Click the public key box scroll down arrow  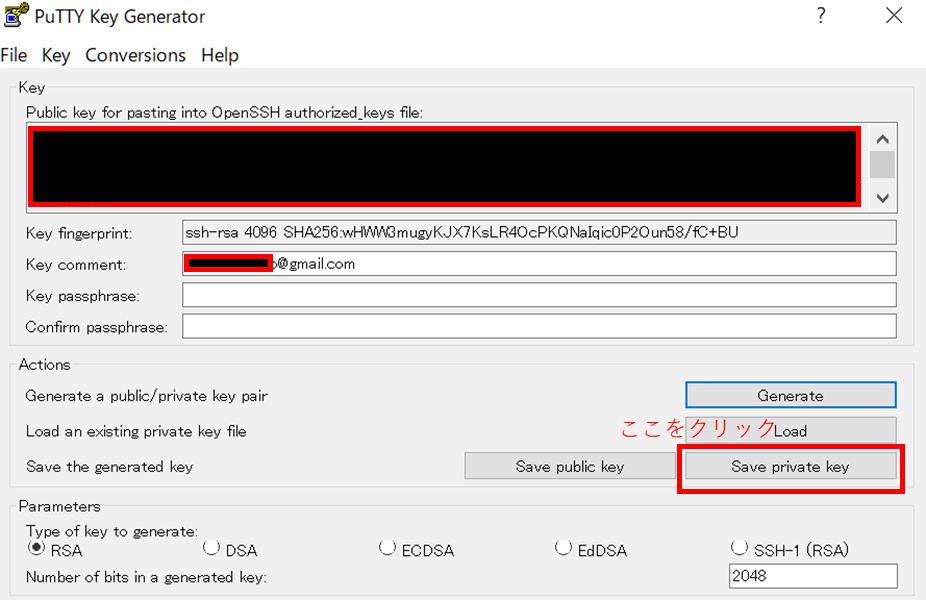point(883,198)
